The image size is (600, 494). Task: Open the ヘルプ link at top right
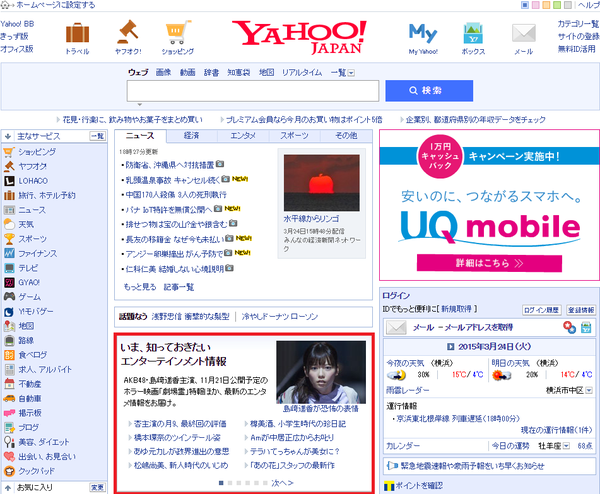[589, 5]
